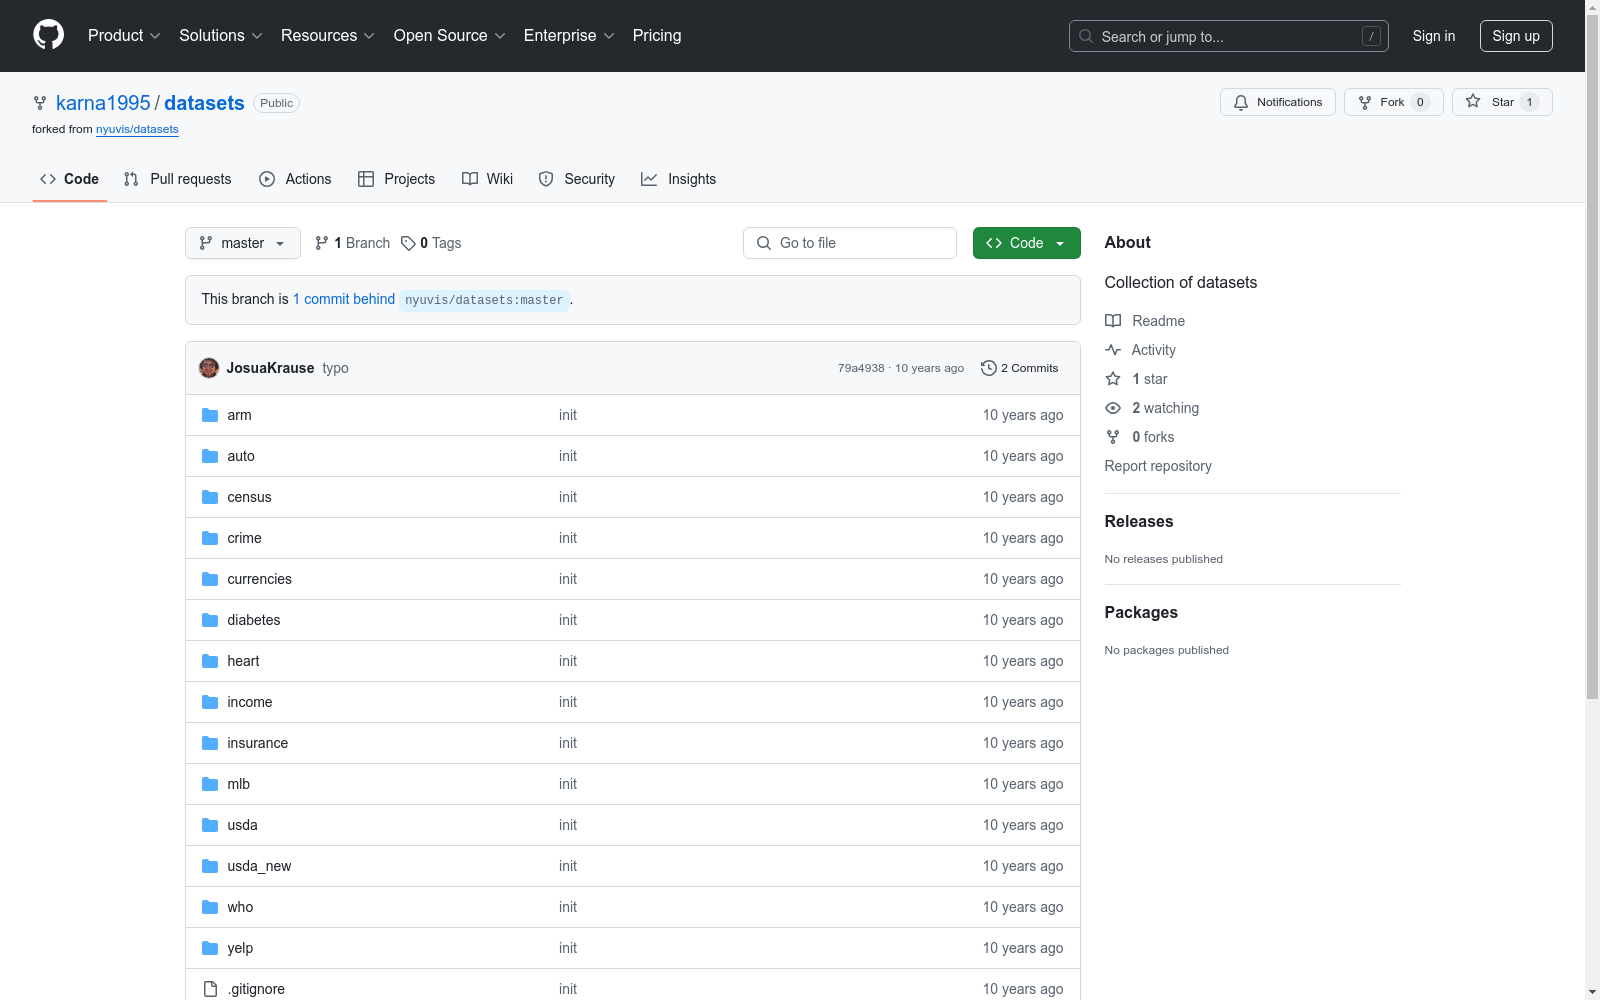This screenshot has height=1000, width=1600.
Task: Click the forked repository icon beside karna1995
Action: tap(40, 103)
